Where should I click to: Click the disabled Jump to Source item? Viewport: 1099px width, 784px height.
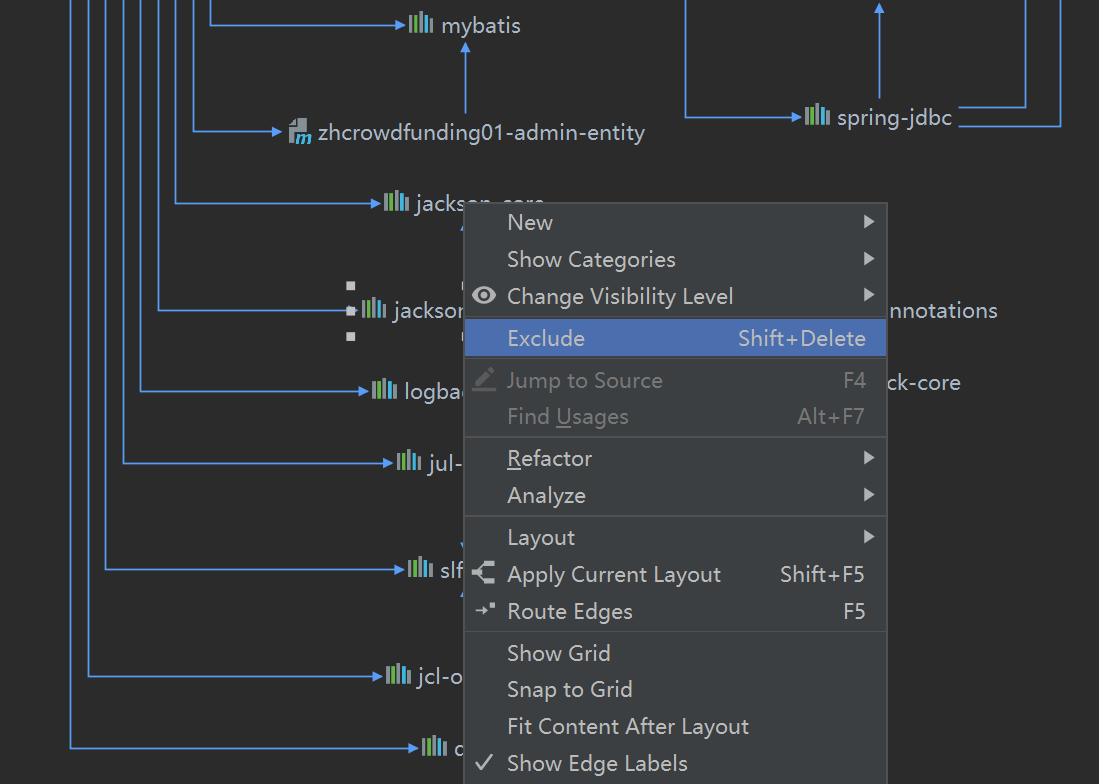[x=676, y=380]
